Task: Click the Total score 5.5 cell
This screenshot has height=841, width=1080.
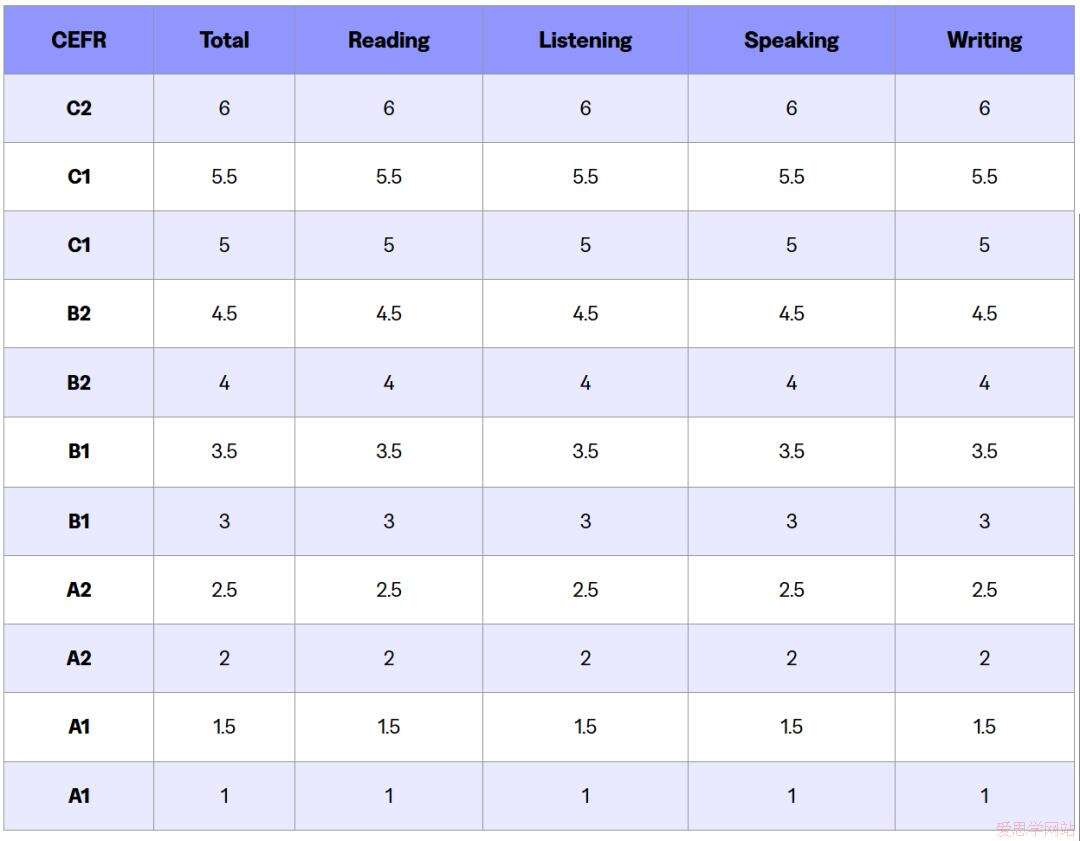Action: (x=224, y=177)
